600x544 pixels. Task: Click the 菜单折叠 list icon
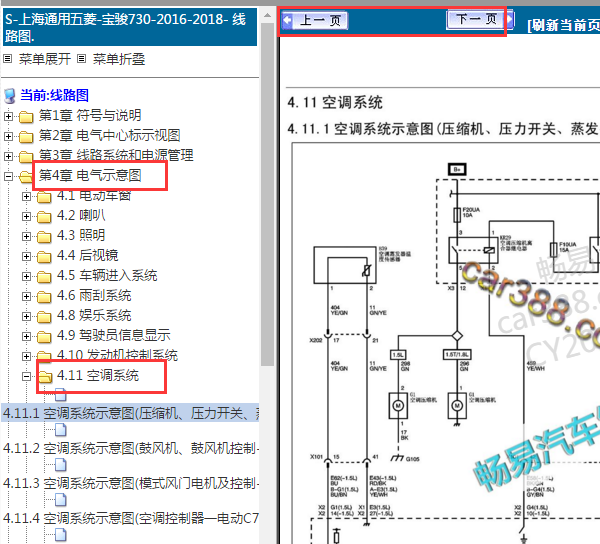(x=82, y=59)
